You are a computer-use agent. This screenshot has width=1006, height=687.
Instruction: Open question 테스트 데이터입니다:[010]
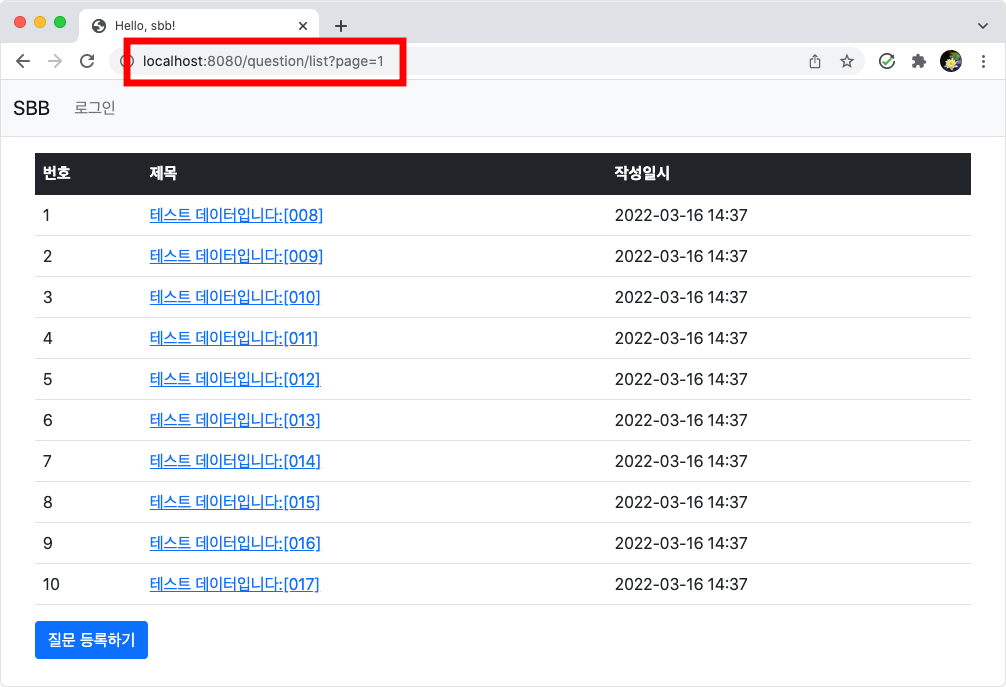tap(235, 297)
